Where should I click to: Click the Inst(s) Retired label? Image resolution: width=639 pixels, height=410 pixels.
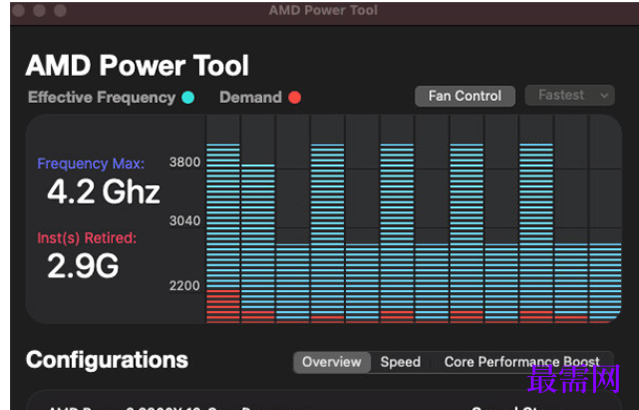click(87, 238)
